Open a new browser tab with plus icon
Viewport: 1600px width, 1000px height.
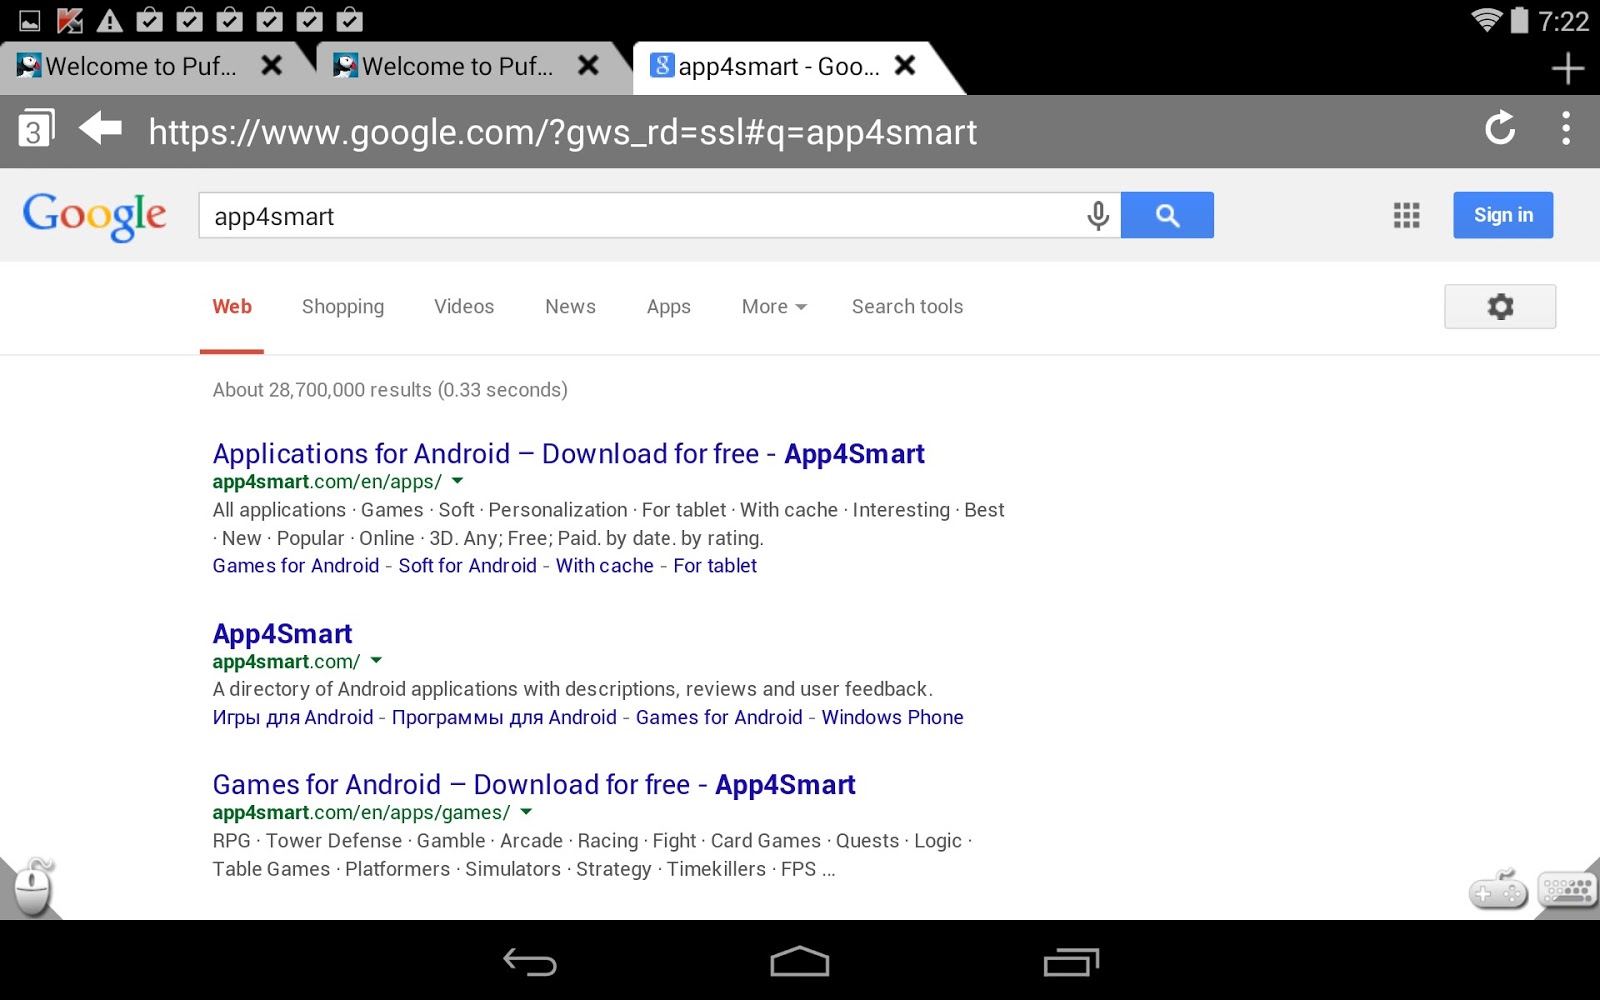1567,68
